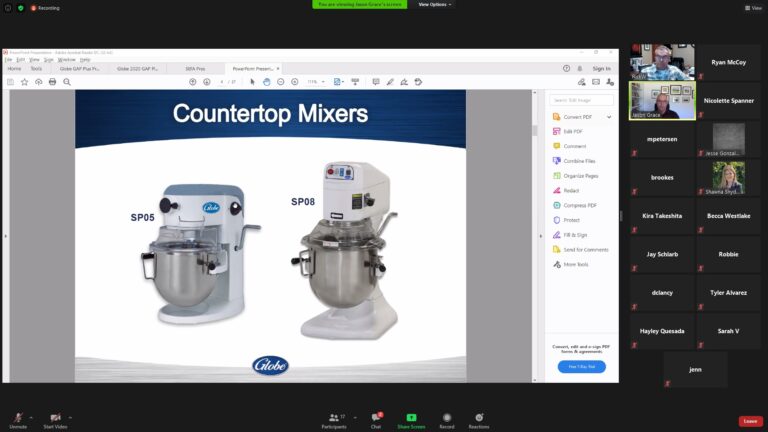Click the Acrobat help question mark icon
The image size is (768, 432).
(566, 69)
